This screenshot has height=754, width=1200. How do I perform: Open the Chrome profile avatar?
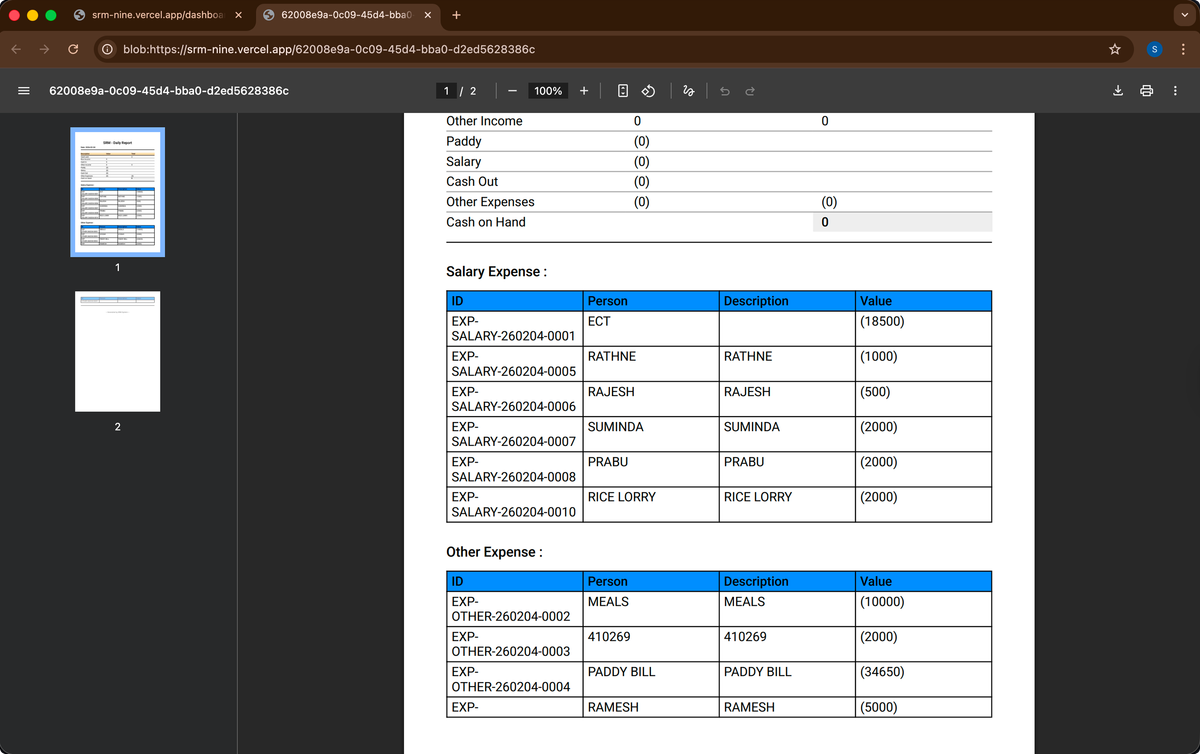point(1154,49)
